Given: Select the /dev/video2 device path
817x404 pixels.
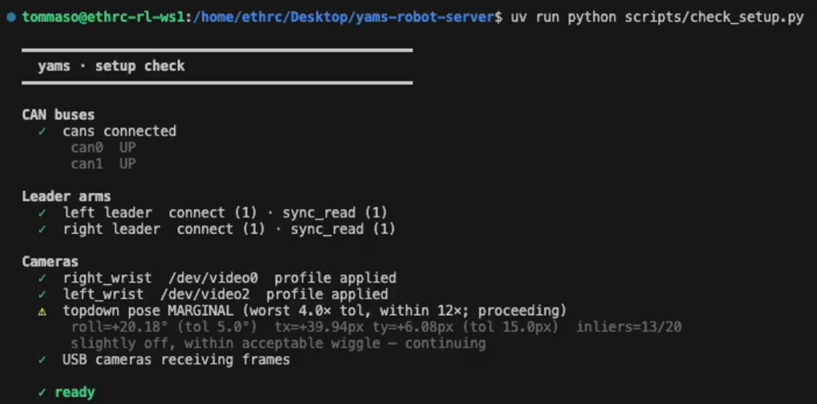Looking at the screenshot, I should (x=205, y=294).
